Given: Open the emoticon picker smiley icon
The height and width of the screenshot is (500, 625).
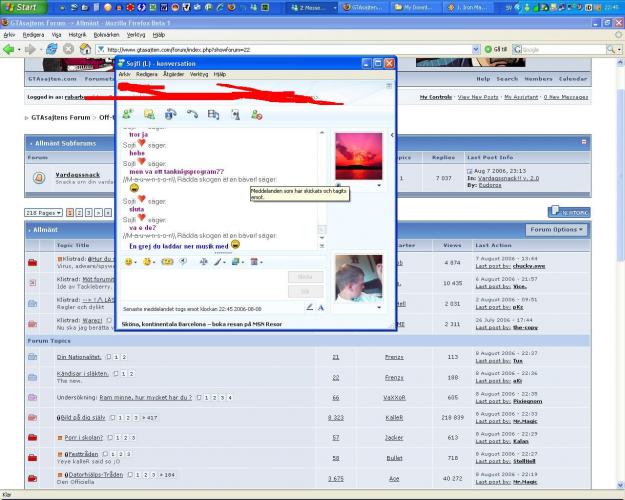Looking at the screenshot, I should [129, 261].
